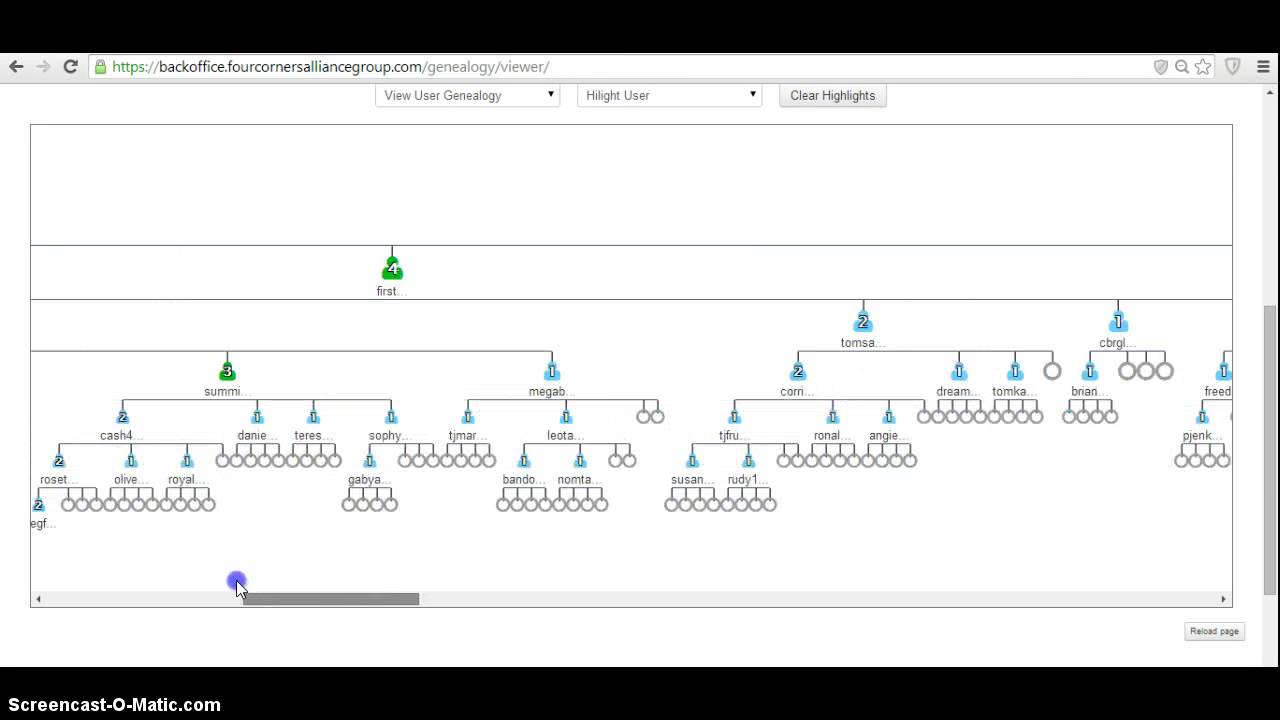Screen dimensions: 1280x720
Task: Click the 'bando...' user node
Action: pyautogui.click(x=523, y=460)
